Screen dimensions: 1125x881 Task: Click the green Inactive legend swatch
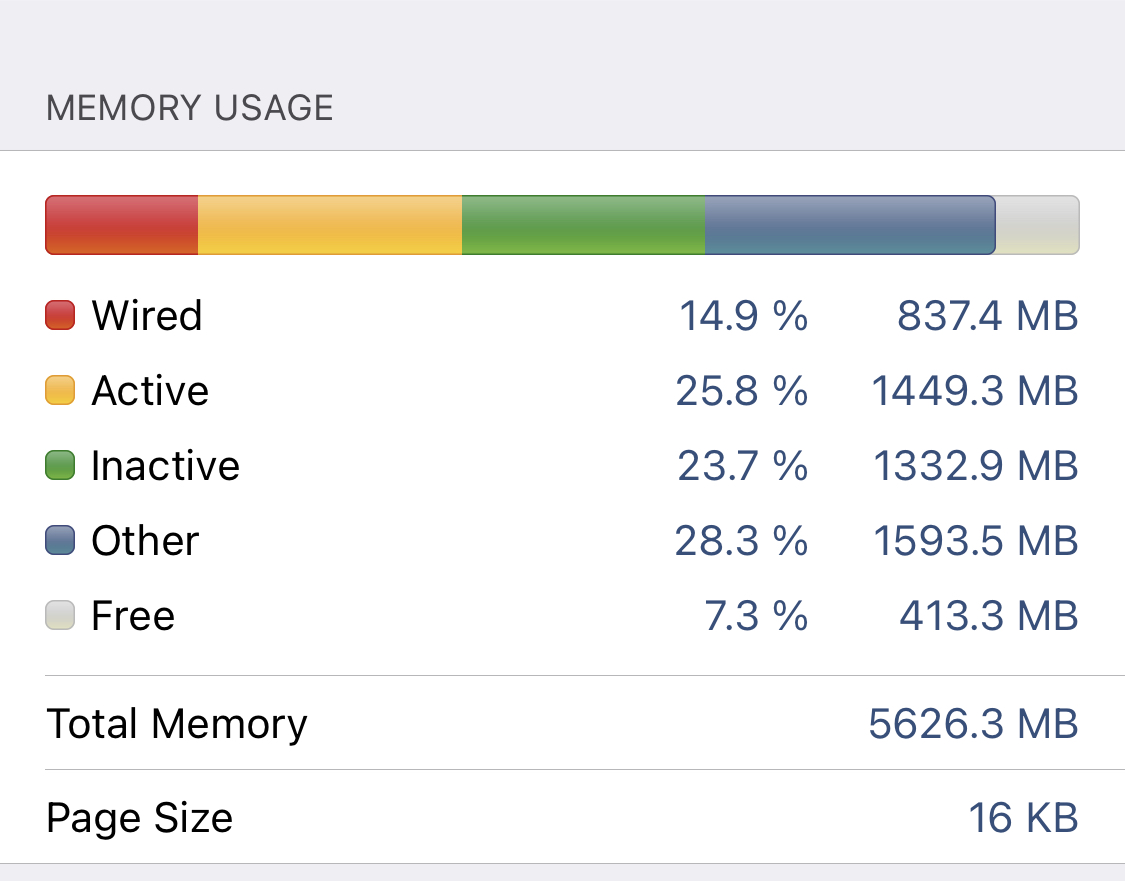(x=61, y=465)
